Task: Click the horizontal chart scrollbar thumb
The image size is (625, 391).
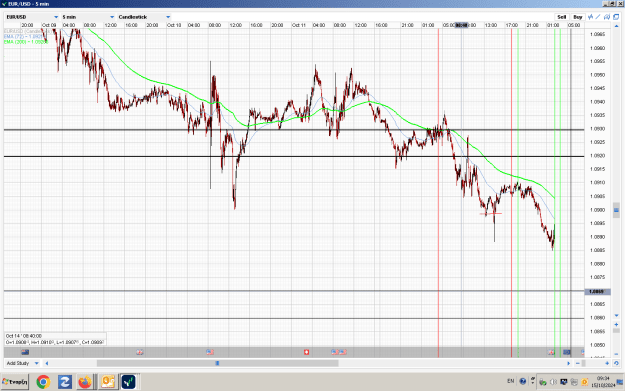Action: [x=218, y=363]
